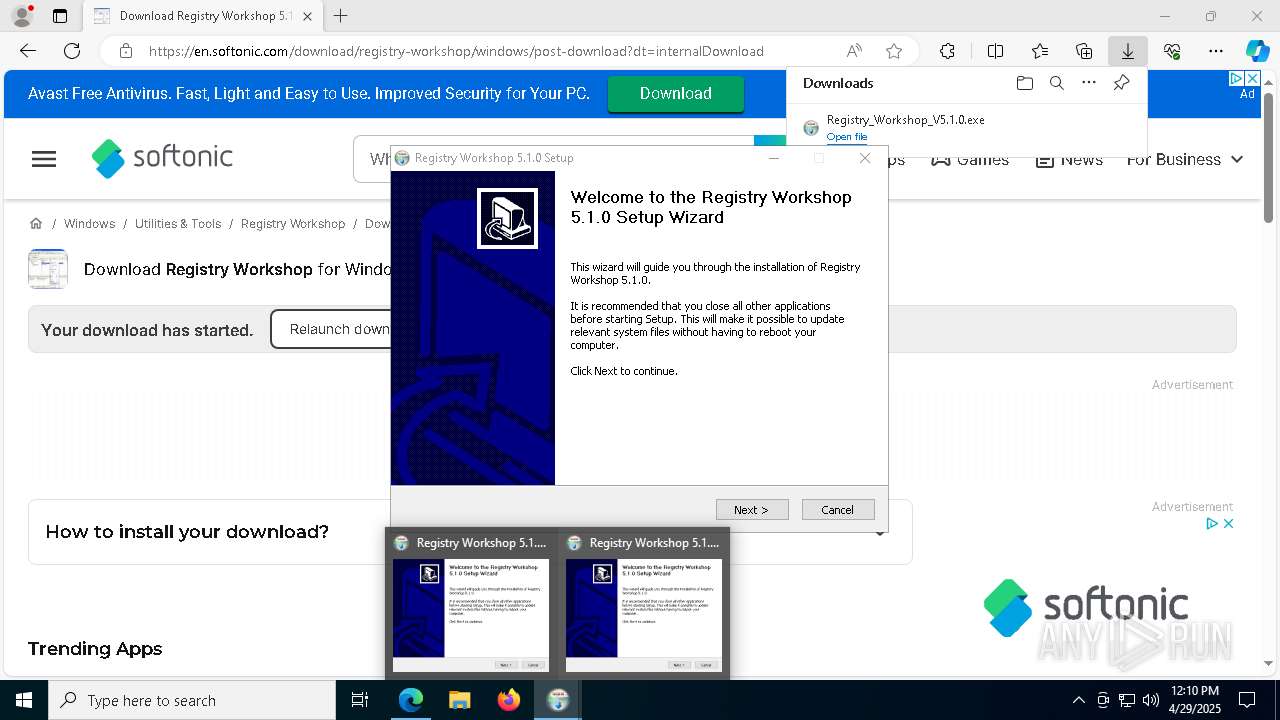1280x720 pixels.
Task: Open File Explorer from the taskbar
Action: click(x=459, y=700)
